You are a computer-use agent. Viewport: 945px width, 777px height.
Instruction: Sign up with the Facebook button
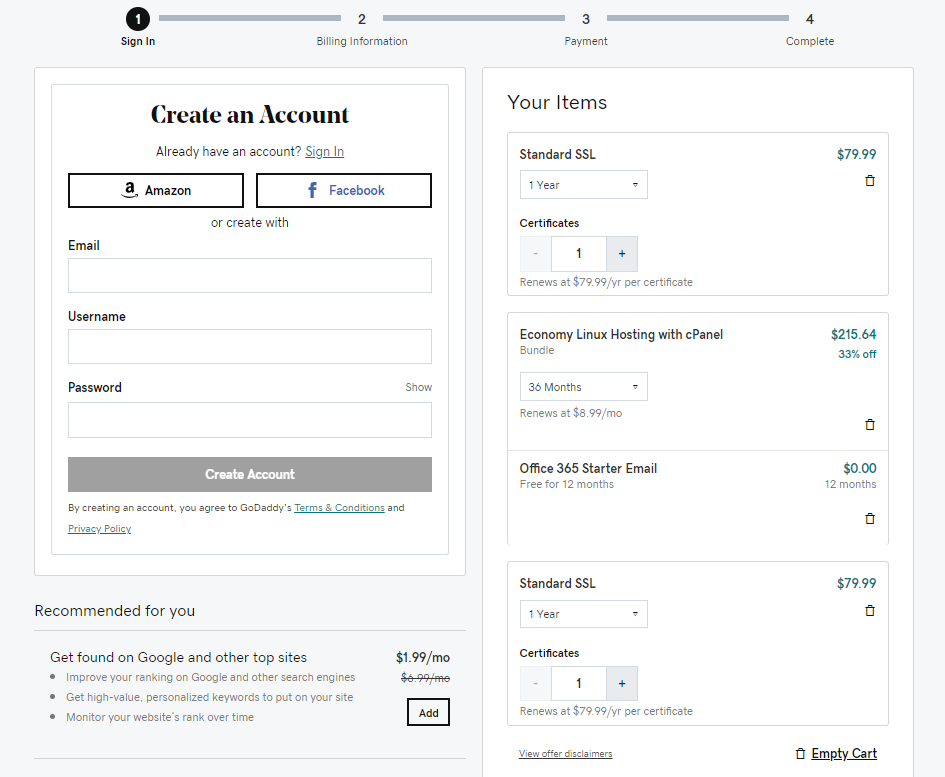coord(344,190)
